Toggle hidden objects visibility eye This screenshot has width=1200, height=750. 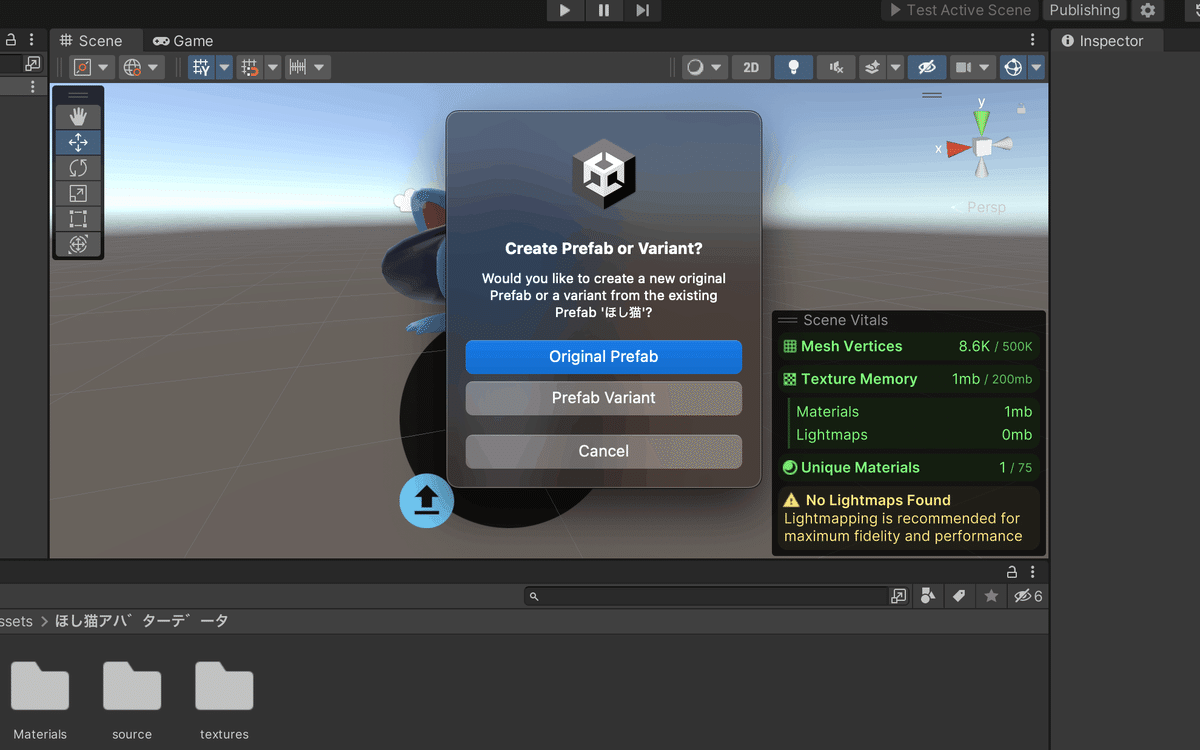(927, 67)
